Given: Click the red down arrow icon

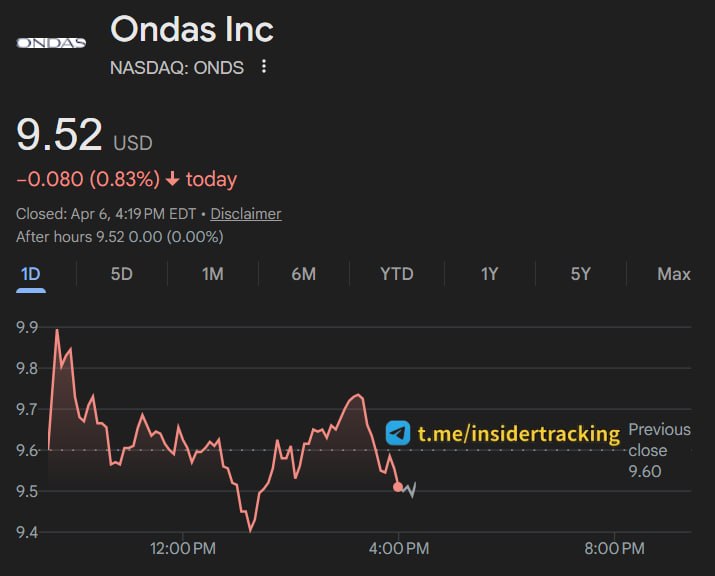Looking at the screenshot, I should click(x=172, y=180).
